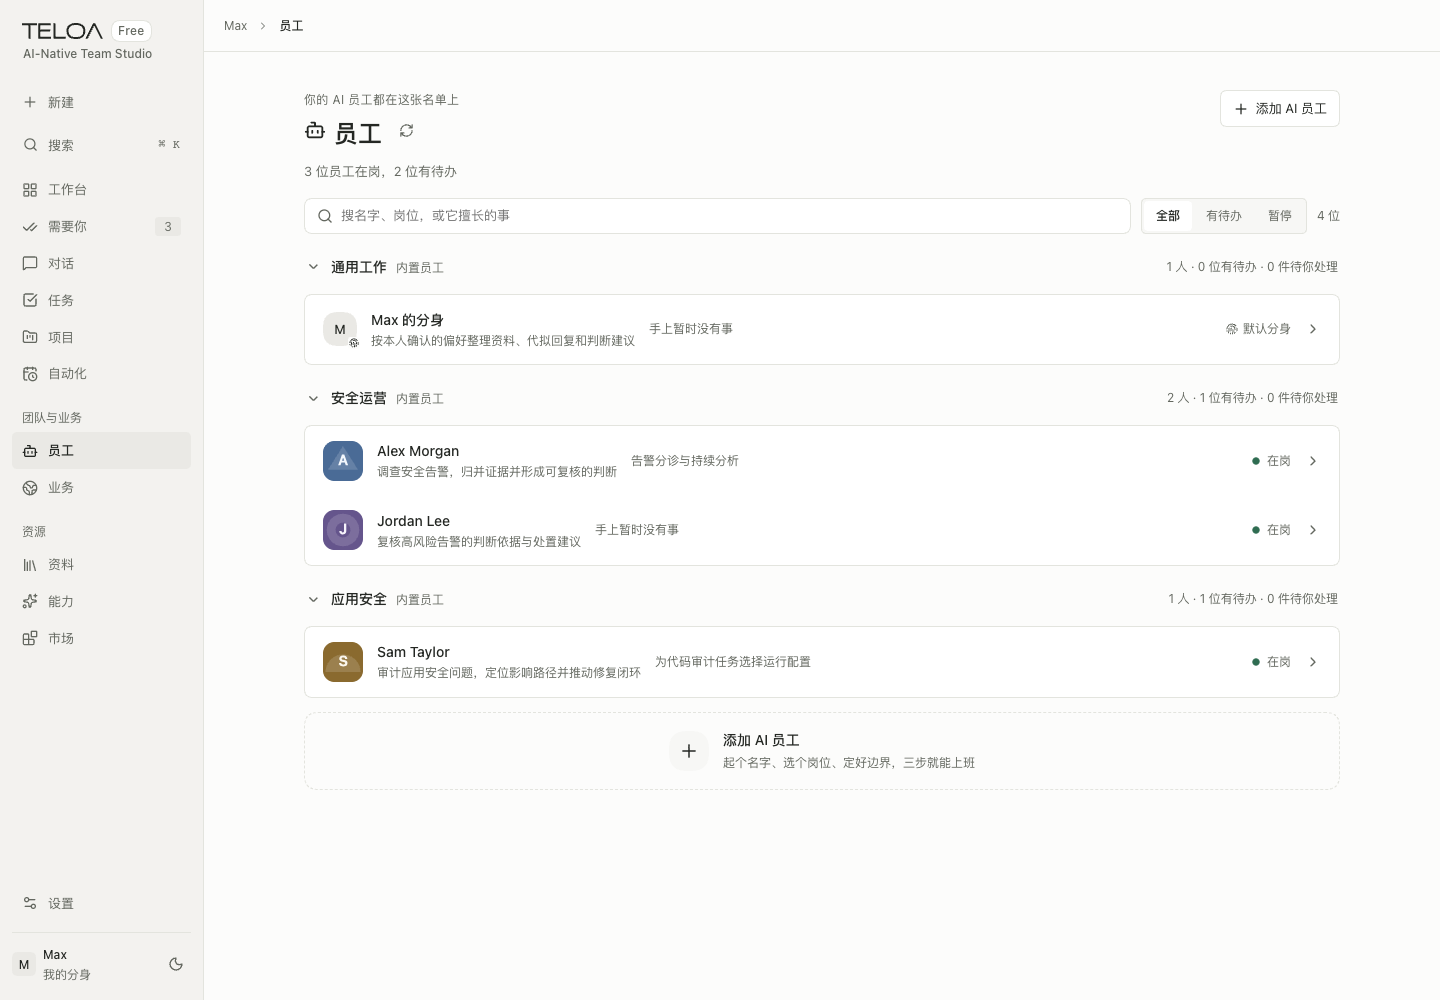This screenshot has height=1000, width=1440.
Task: Open 设置 in the sidebar
Action: click(101, 904)
